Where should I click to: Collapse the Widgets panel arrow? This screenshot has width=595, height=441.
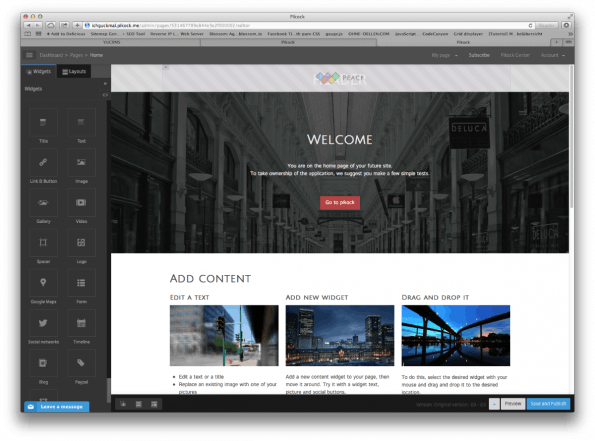pos(105,83)
